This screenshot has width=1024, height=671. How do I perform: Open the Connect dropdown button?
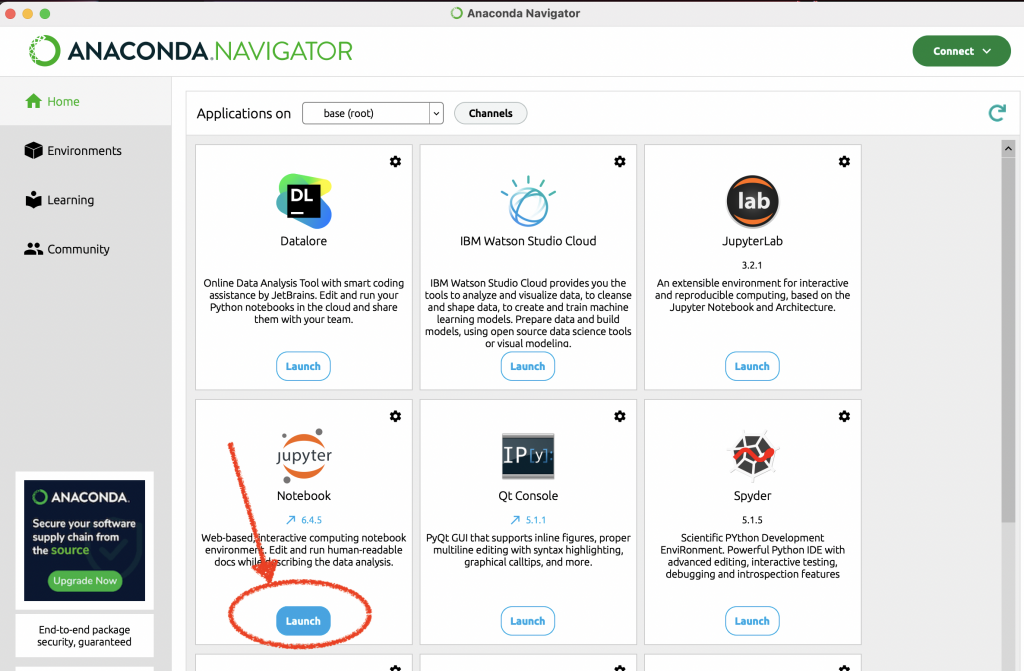(x=961, y=51)
